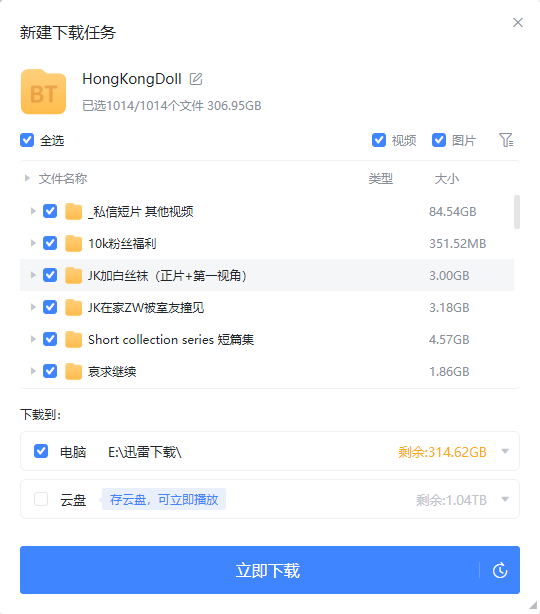Select the _私信短片 其他视频 row name

pyautogui.click(x=141, y=212)
